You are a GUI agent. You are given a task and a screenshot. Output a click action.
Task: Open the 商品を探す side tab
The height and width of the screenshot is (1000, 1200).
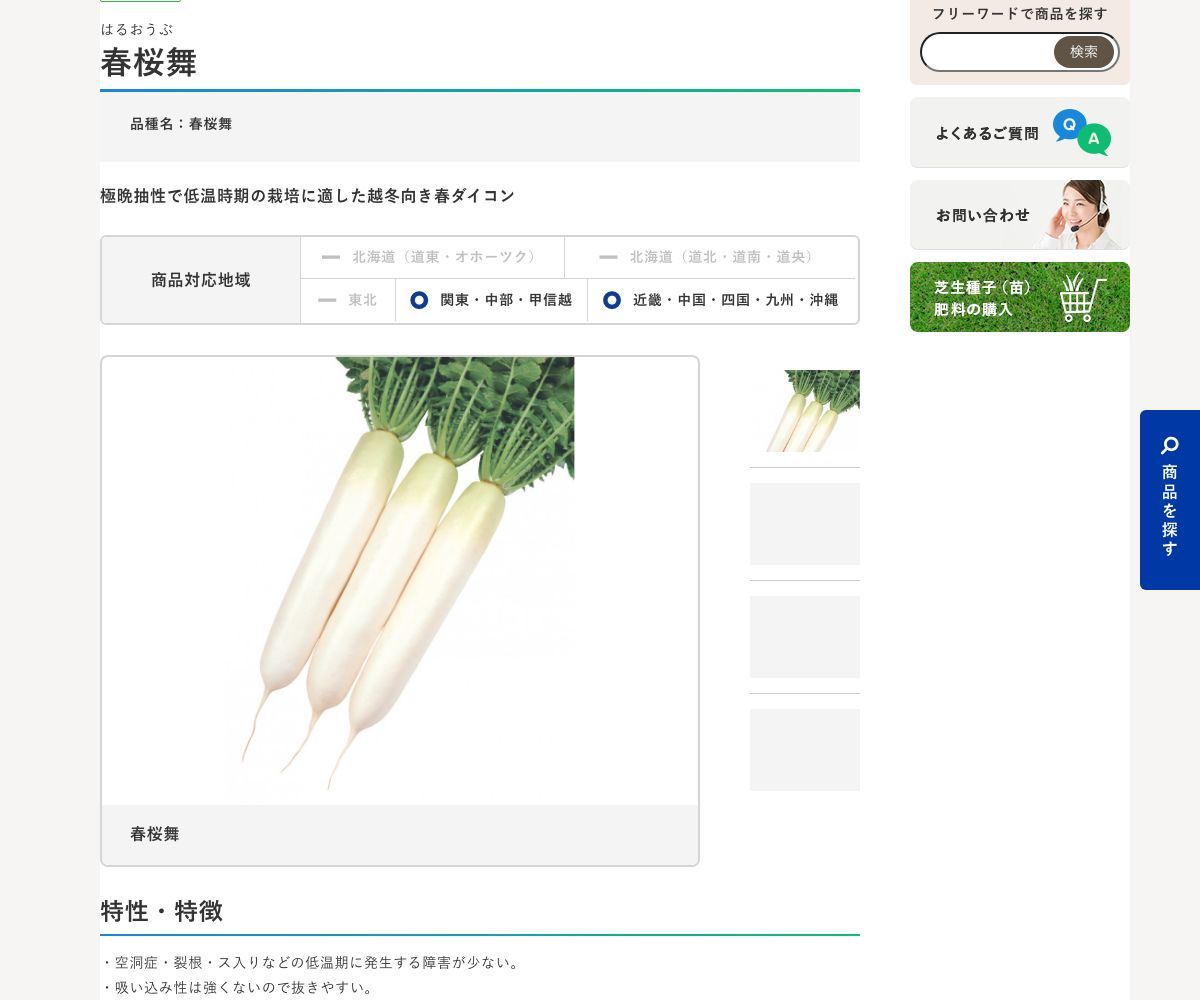tap(1169, 510)
